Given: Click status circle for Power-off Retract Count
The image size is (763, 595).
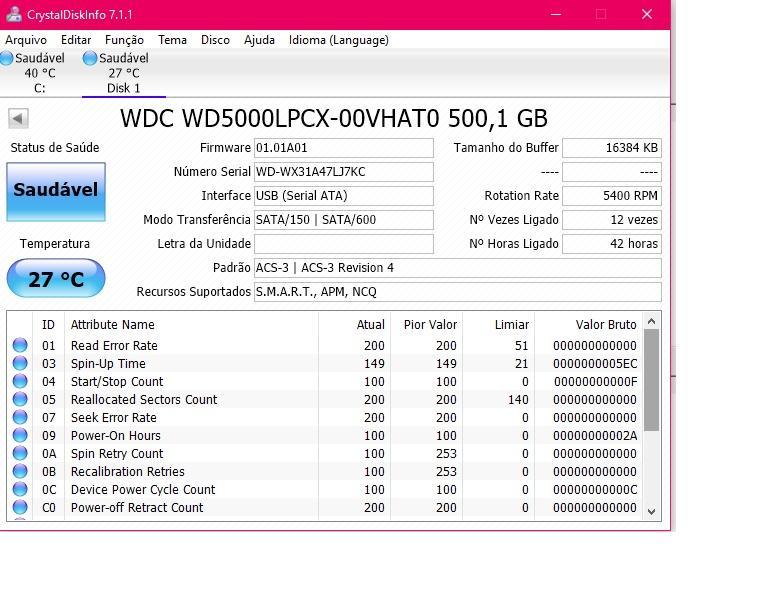Looking at the screenshot, I should pyautogui.click(x=20, y=507).
